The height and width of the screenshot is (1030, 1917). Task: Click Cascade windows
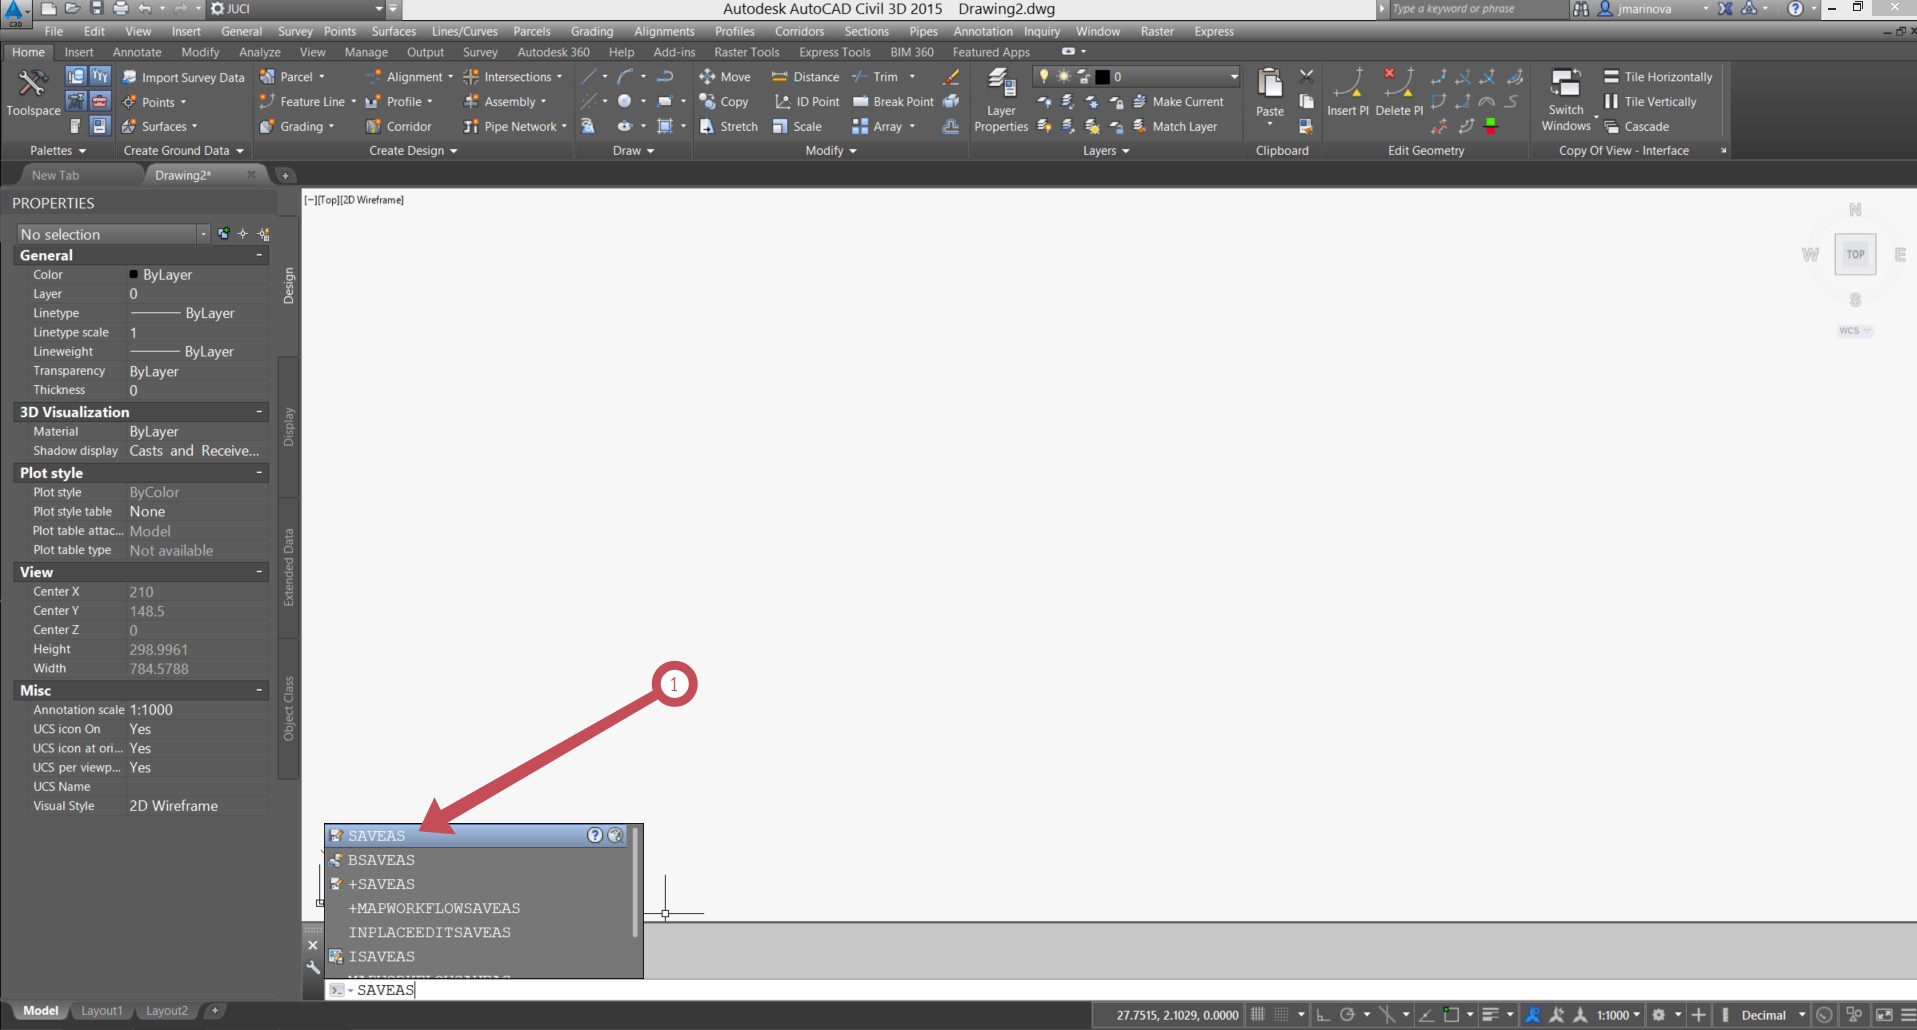[1637, 127]
